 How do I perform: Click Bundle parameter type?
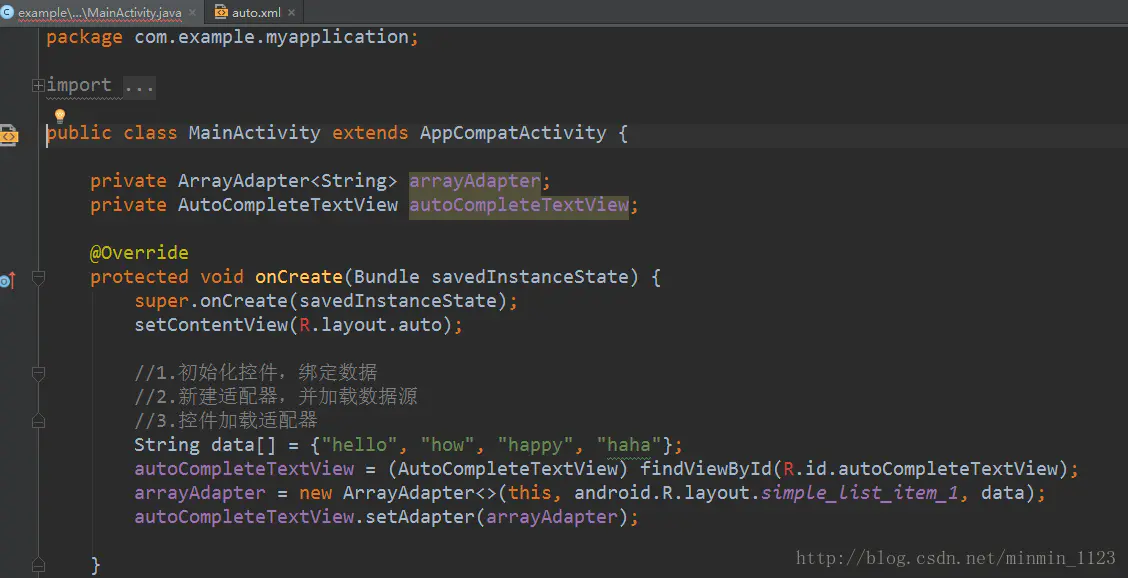(386, 277)
